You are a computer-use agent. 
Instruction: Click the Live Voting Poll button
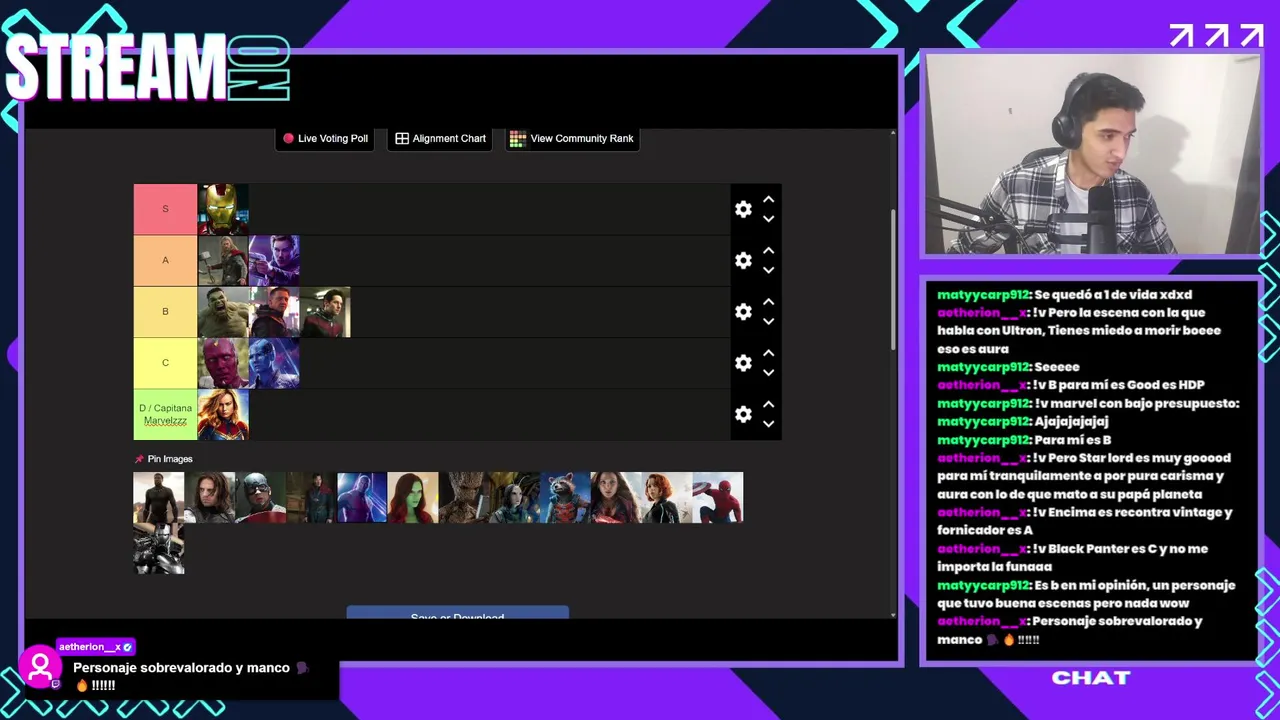[x=325, y=139]
